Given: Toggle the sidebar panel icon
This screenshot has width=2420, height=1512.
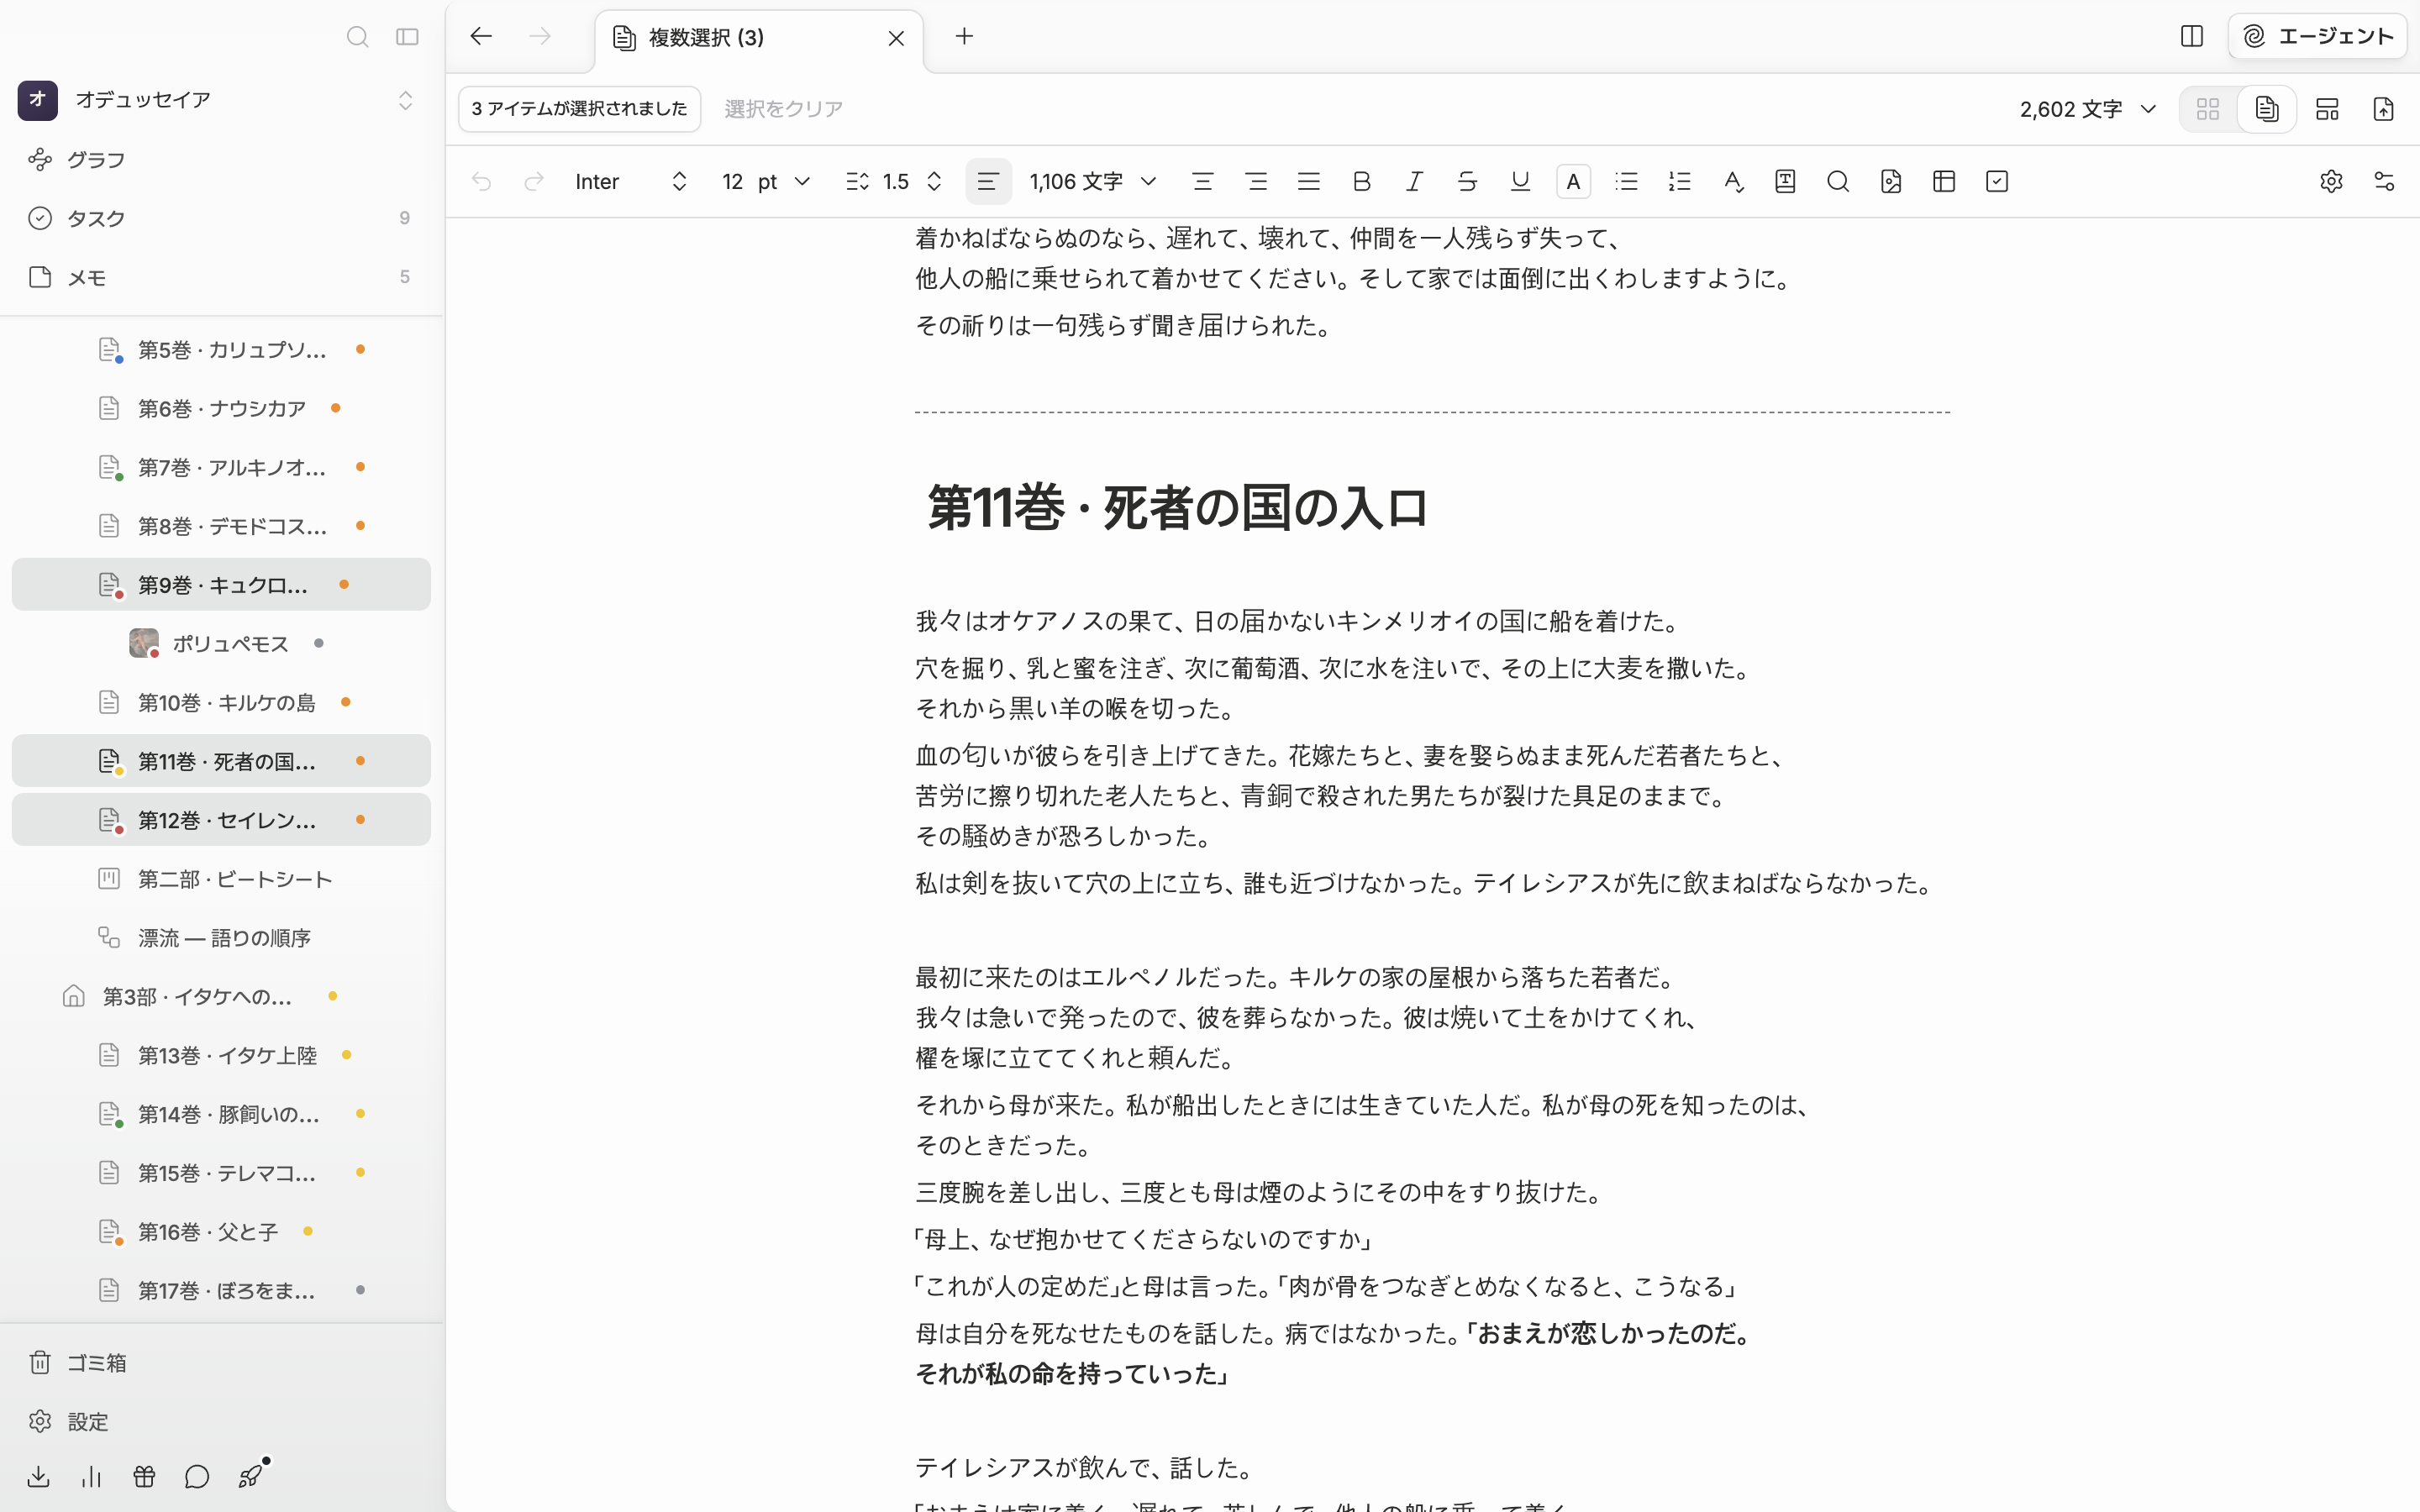Looking at the screenshot, I should (x=407, y=37).
